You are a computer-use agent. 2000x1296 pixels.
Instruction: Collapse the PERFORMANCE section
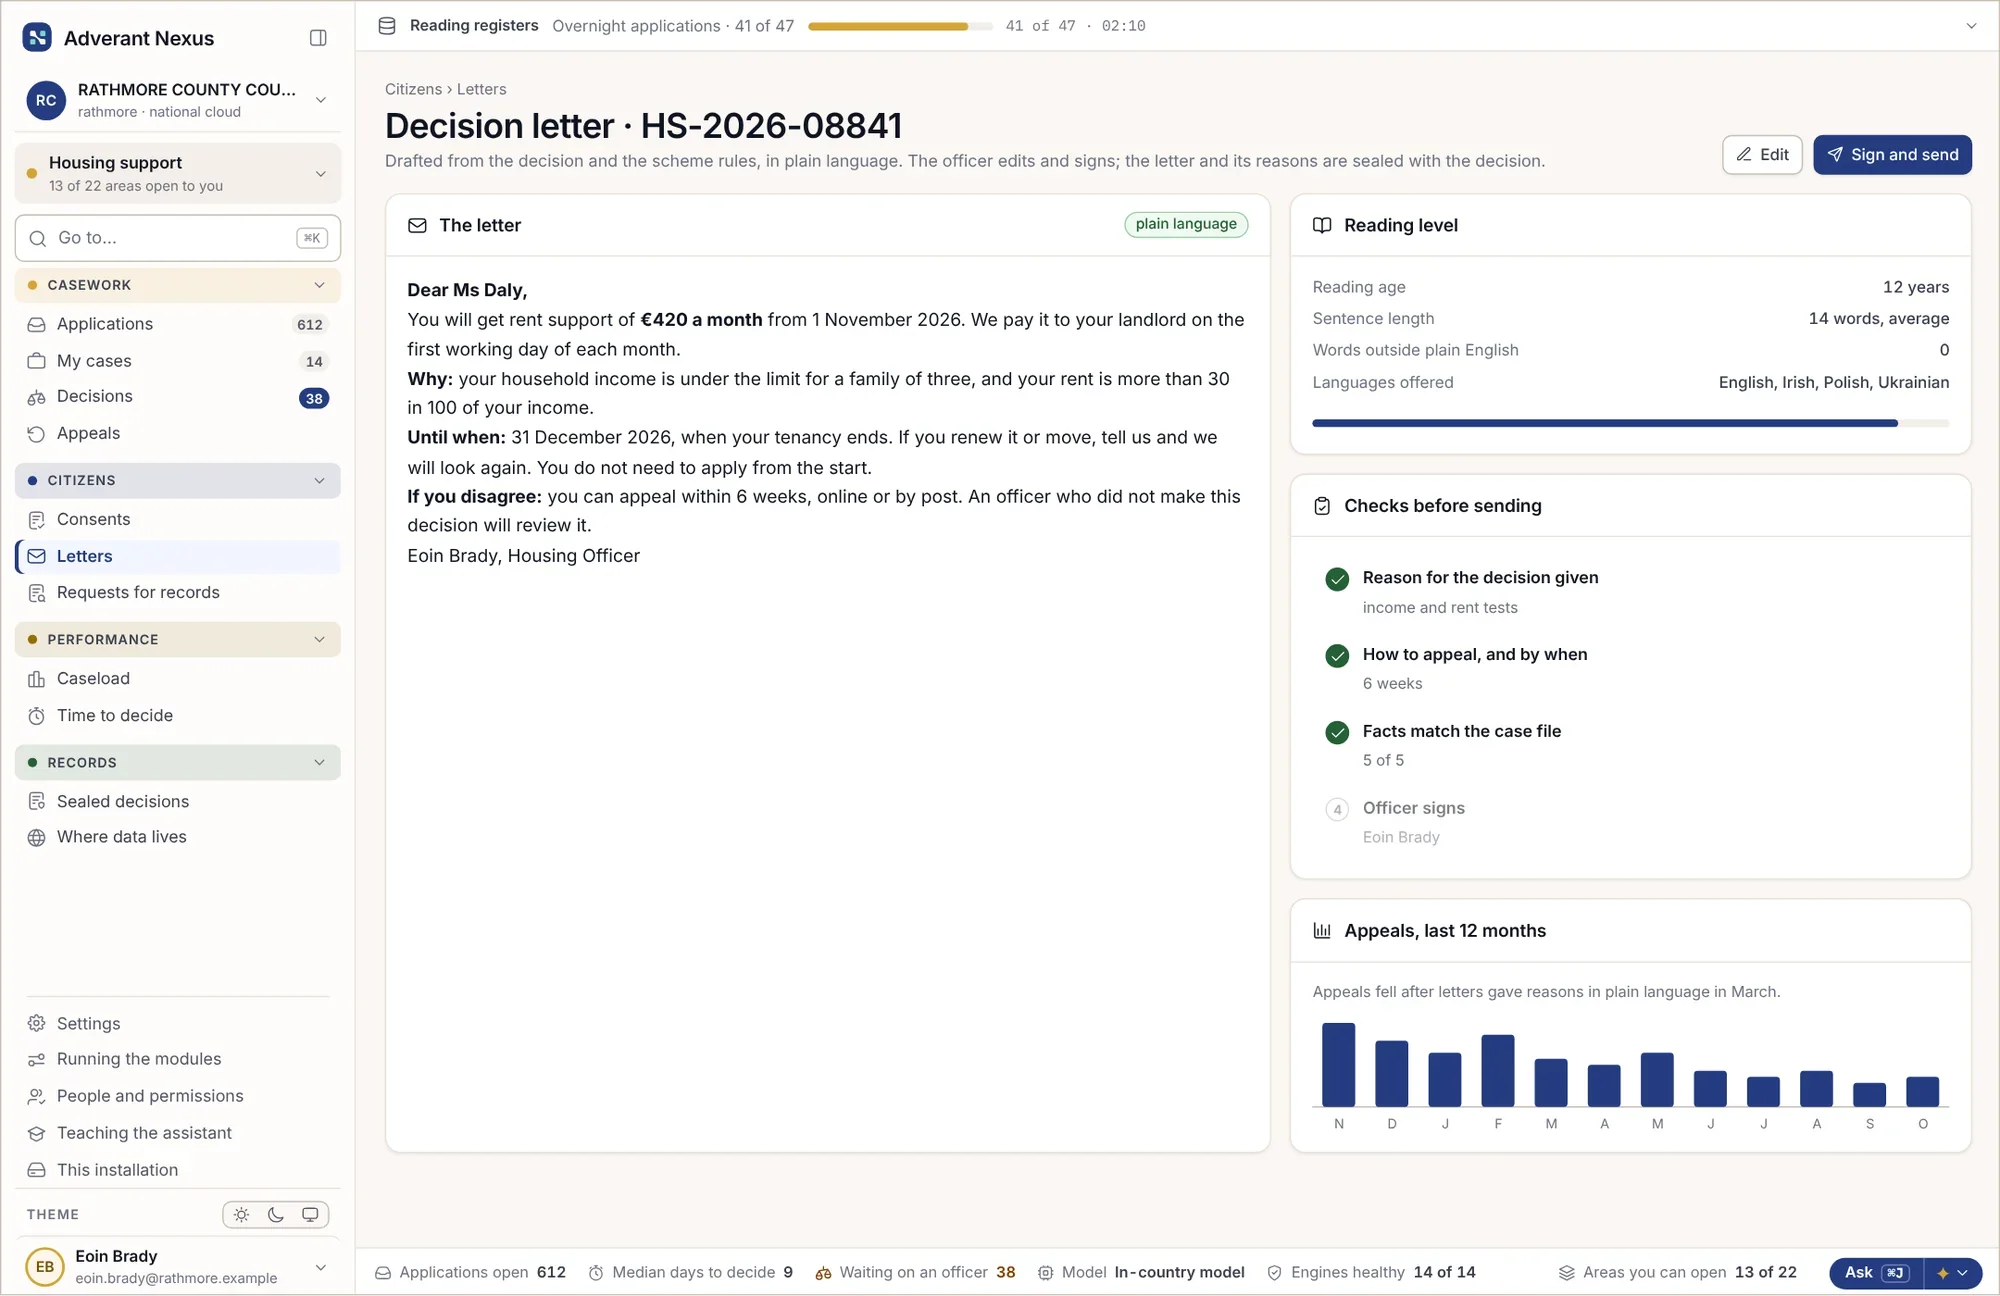coord(178,640)
